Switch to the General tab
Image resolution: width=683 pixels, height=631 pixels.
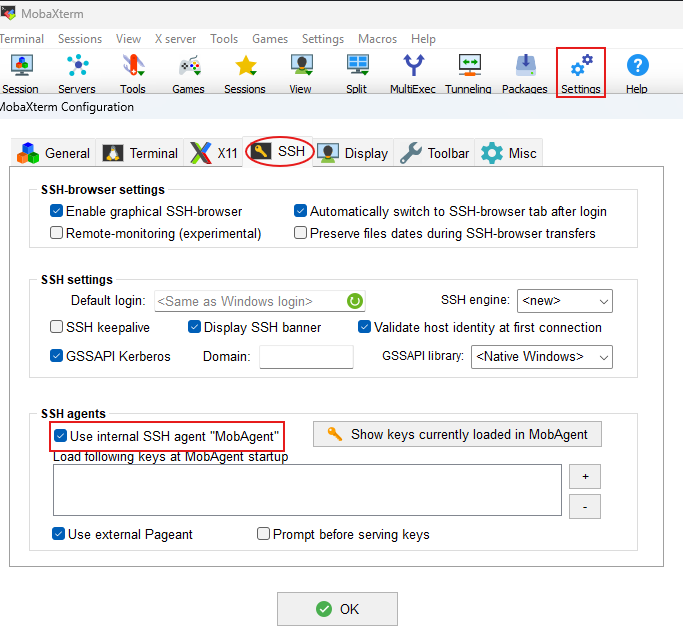53,153
